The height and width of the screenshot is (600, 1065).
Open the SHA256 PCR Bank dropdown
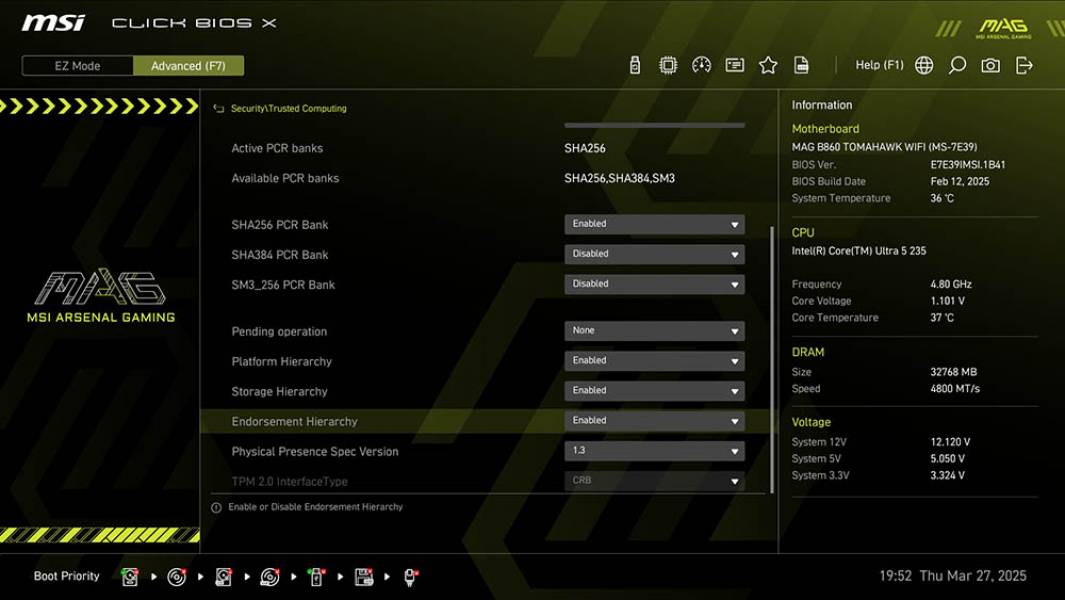[x=654, y=224]
